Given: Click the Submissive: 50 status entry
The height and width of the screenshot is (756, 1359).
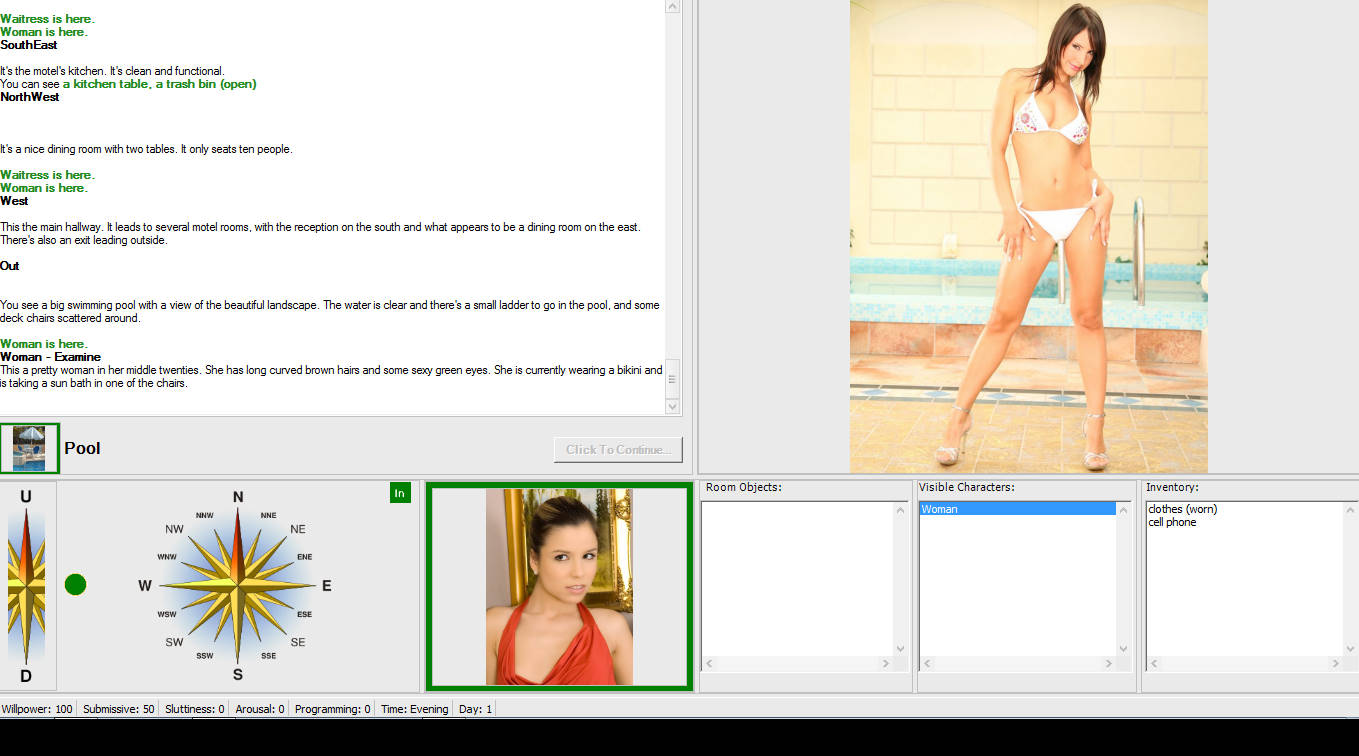Looking at the screenshot, I should click(119, 709).
